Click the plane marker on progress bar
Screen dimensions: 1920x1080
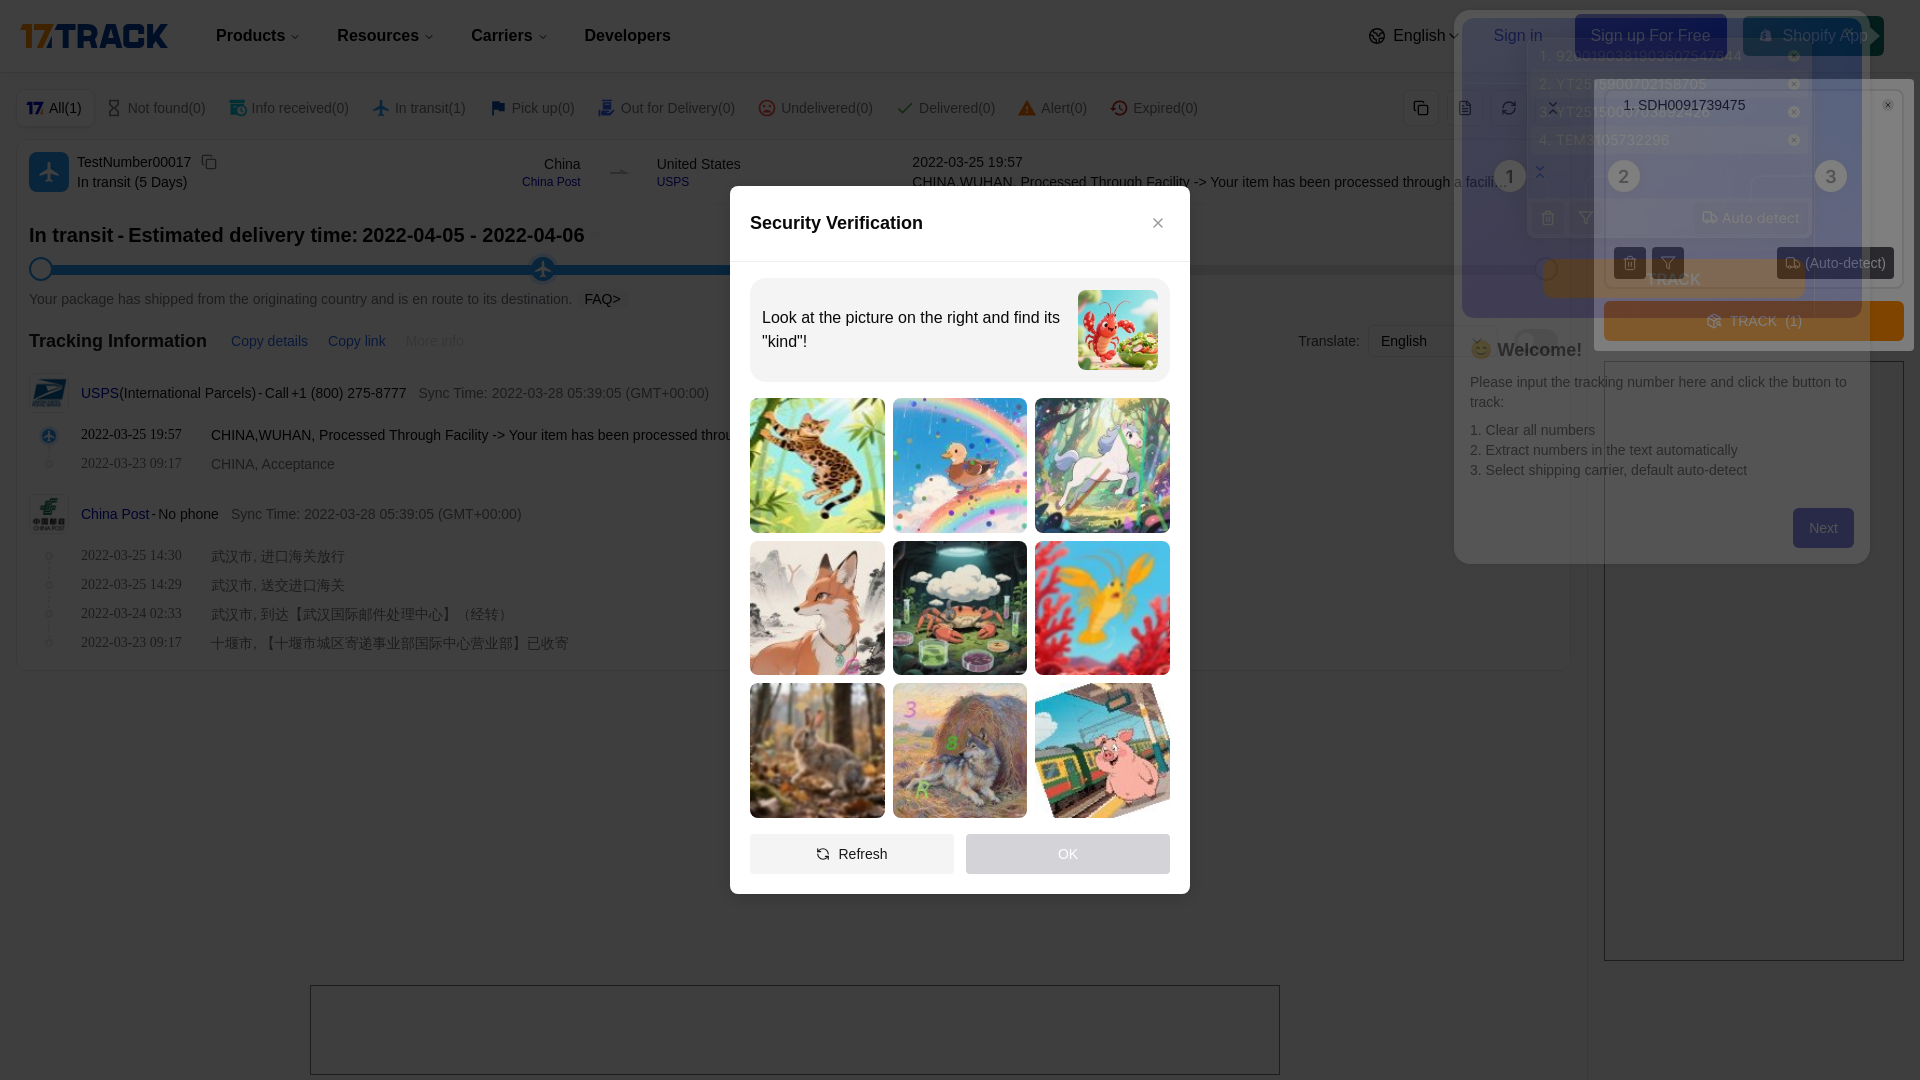coord(542,269)
